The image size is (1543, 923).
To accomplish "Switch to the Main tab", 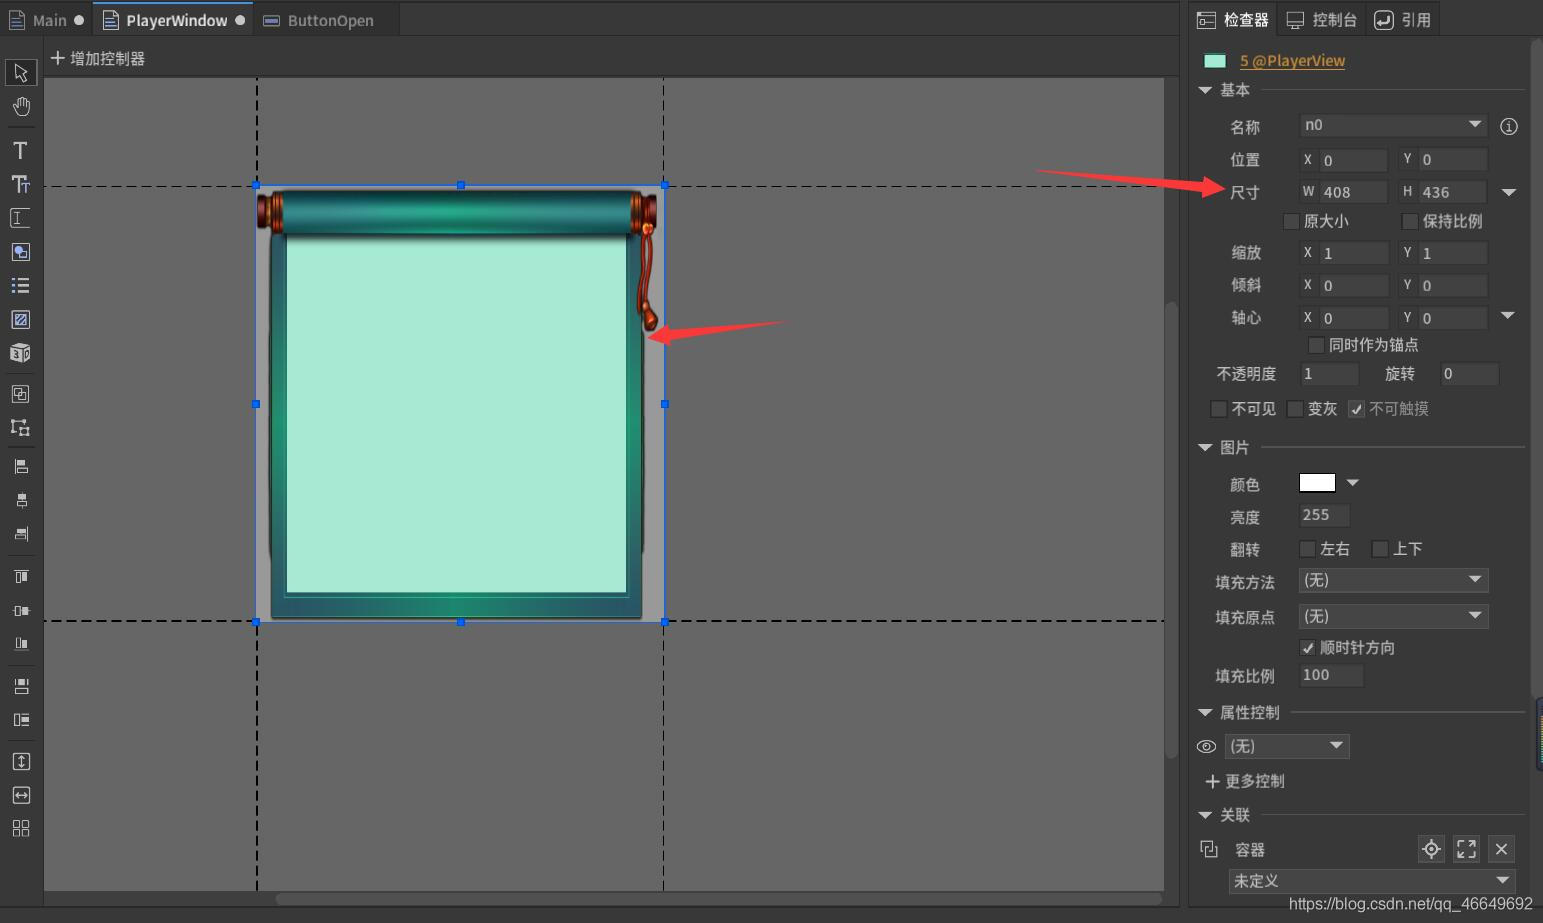I will (49, 20).
